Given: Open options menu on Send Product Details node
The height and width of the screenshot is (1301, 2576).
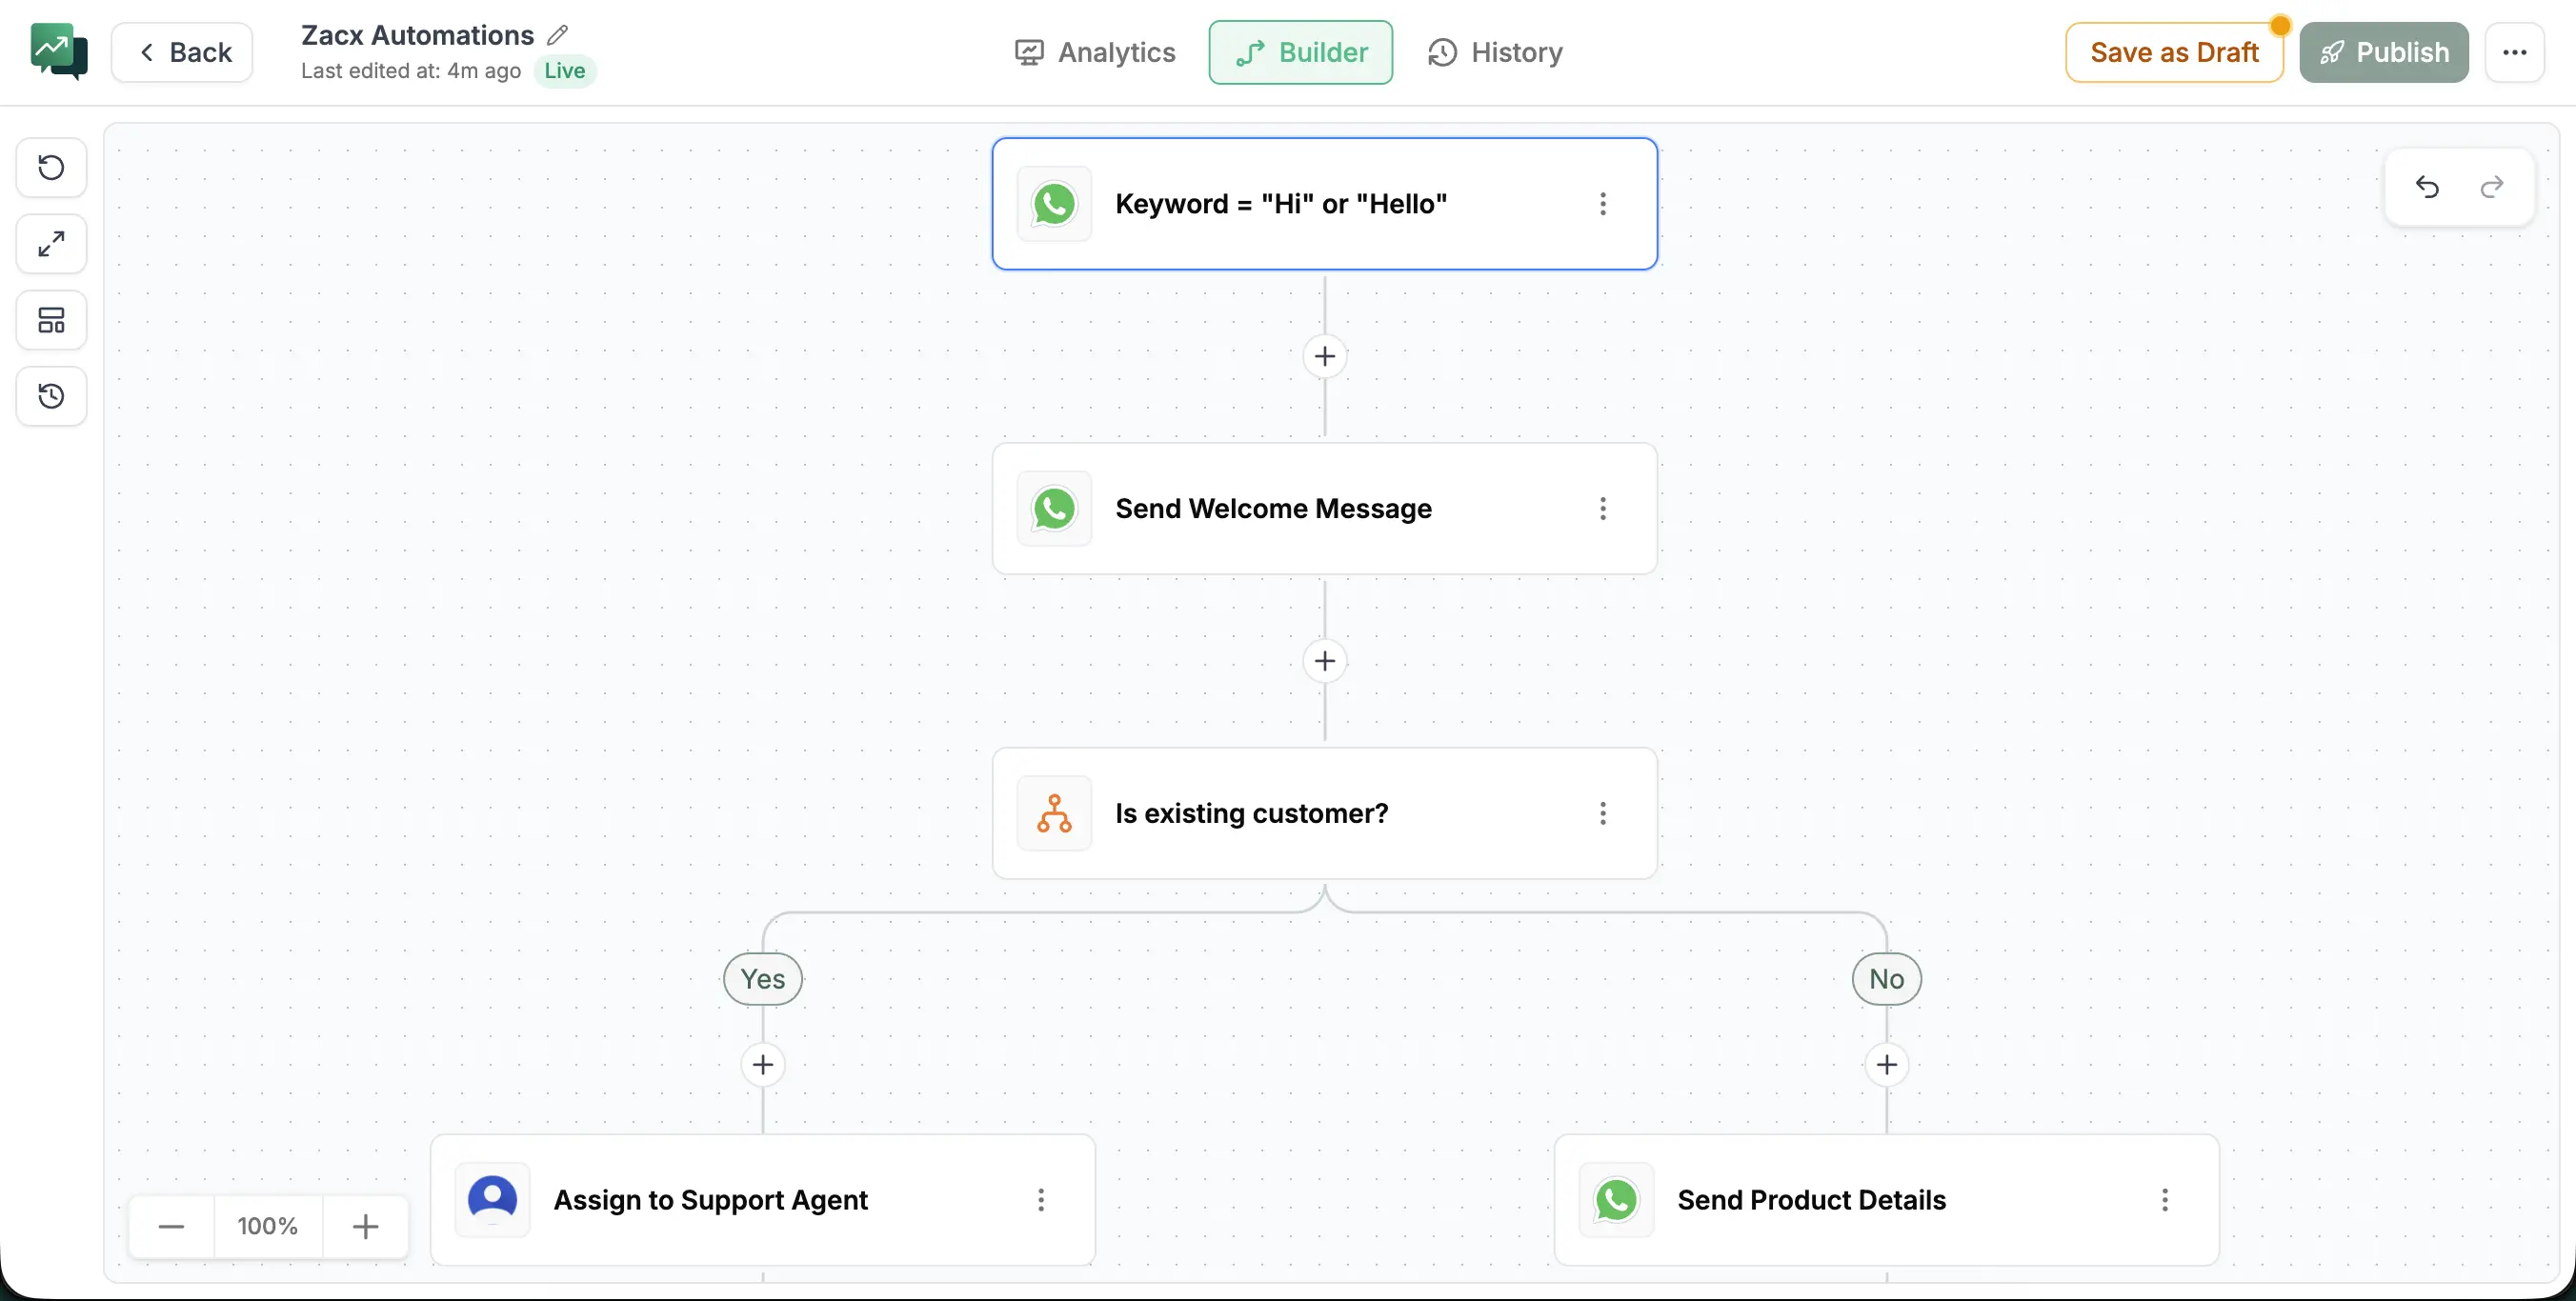Looking at the screenshot, I should (x=2164, y=1200).
